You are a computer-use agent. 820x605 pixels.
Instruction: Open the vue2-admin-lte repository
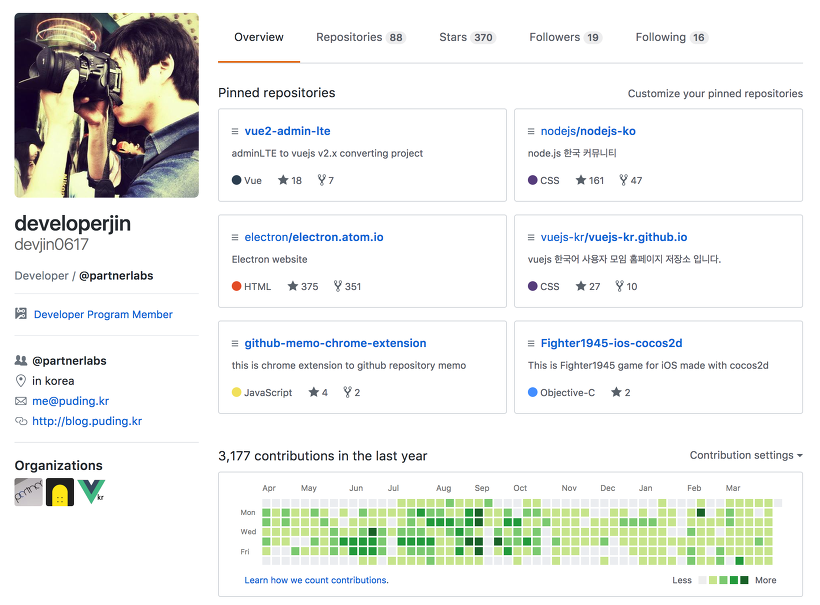287,131
